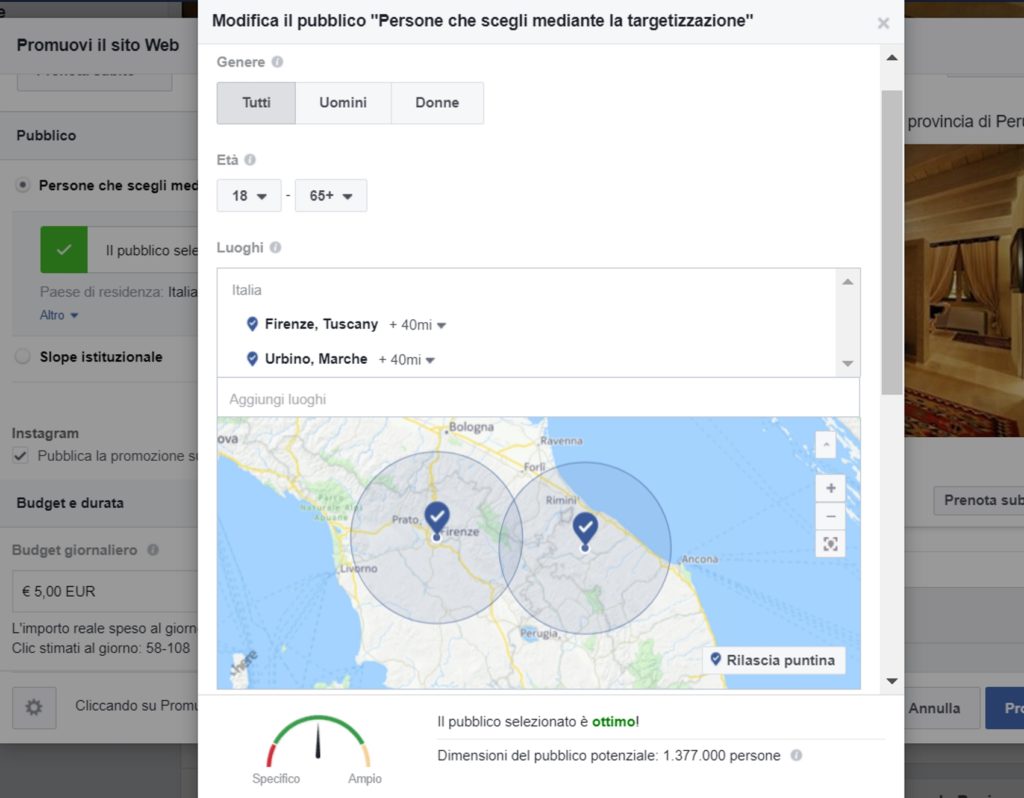Select the 'Persone che scegli' radio button
1024x798 pixels.
(x=23, y=185)
